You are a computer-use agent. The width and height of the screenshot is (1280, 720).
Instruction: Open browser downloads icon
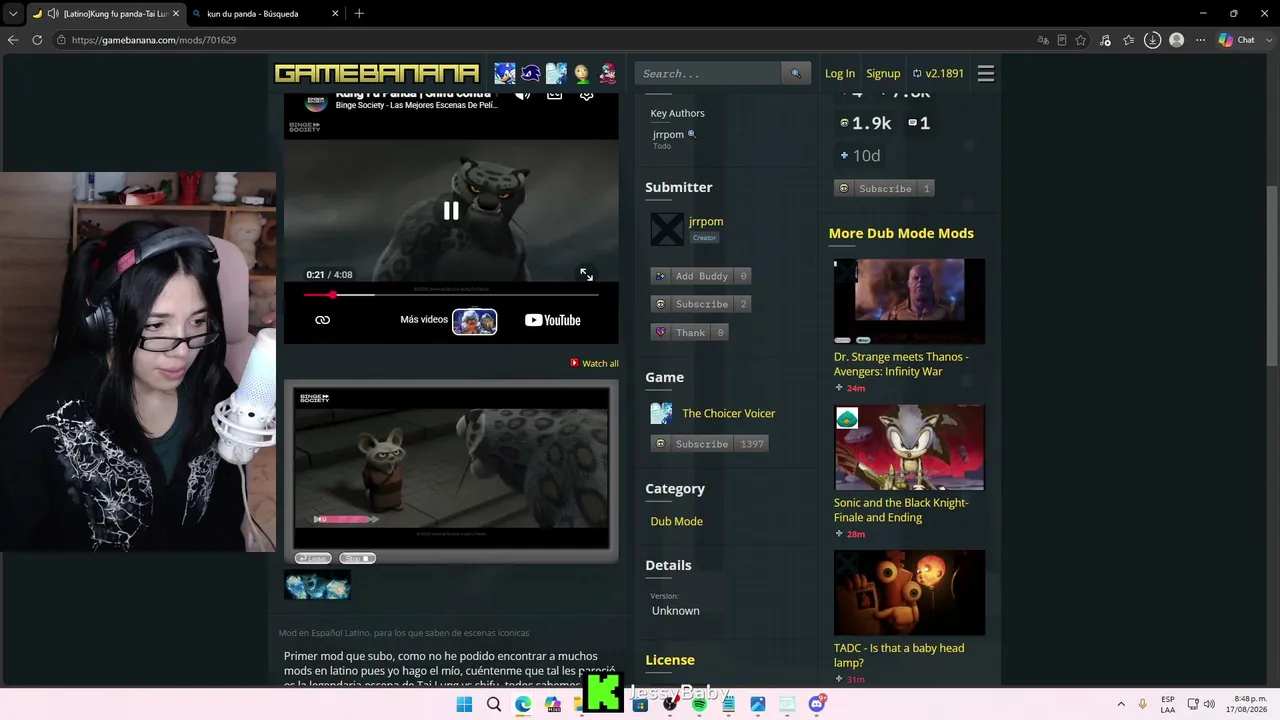coord(1153,40)
